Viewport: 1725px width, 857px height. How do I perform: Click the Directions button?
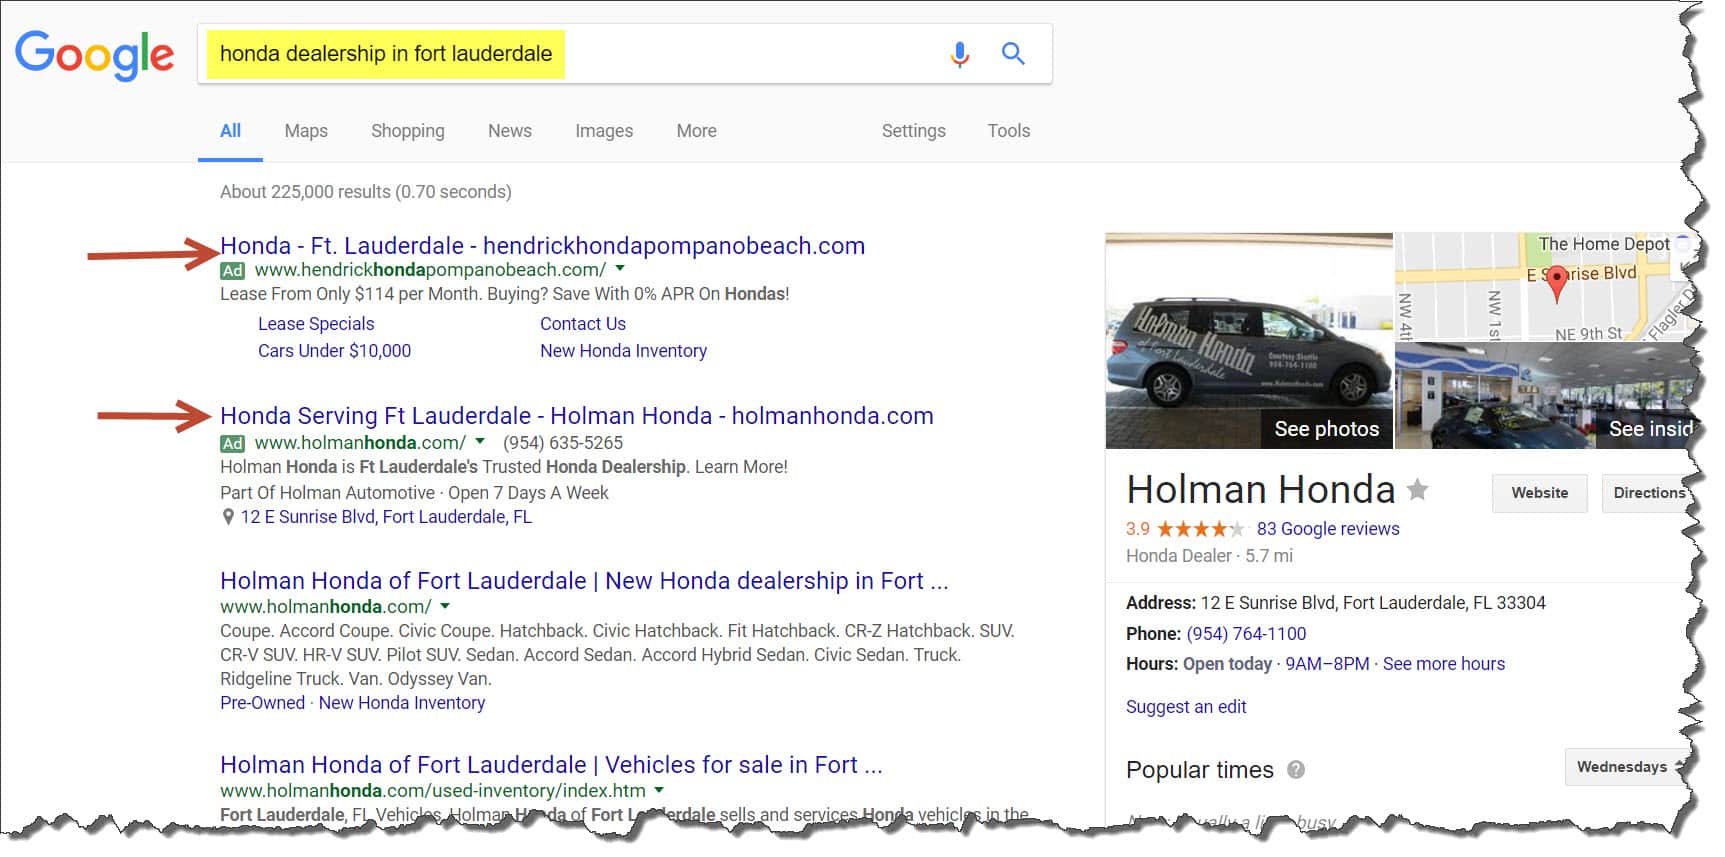click(1646, 493)
